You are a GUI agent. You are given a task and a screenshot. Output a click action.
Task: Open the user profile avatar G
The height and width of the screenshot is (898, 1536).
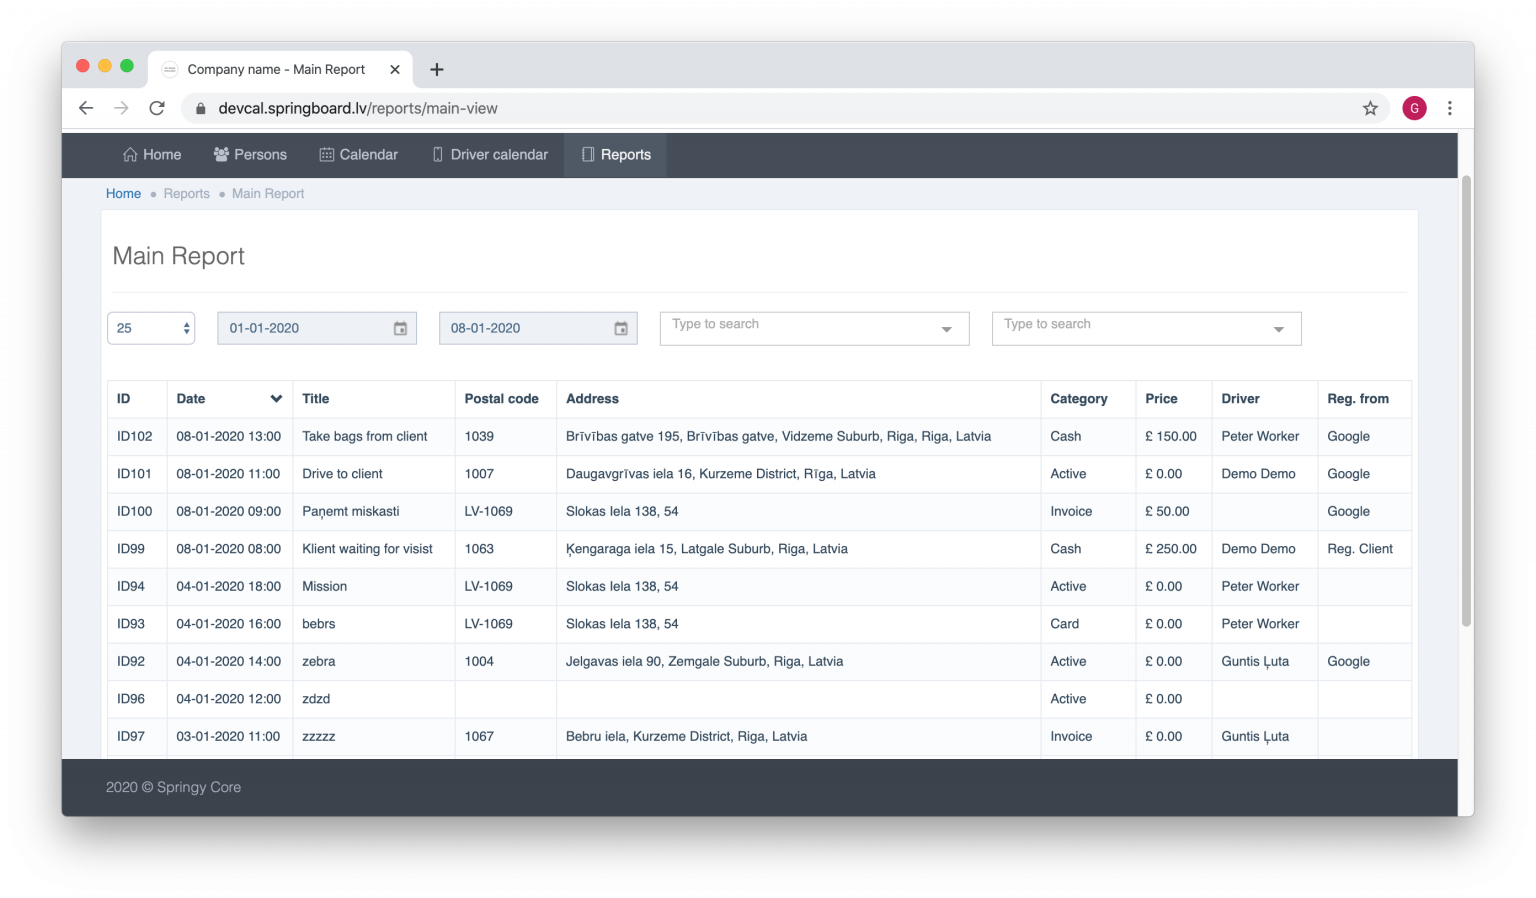coord(1414,108)
